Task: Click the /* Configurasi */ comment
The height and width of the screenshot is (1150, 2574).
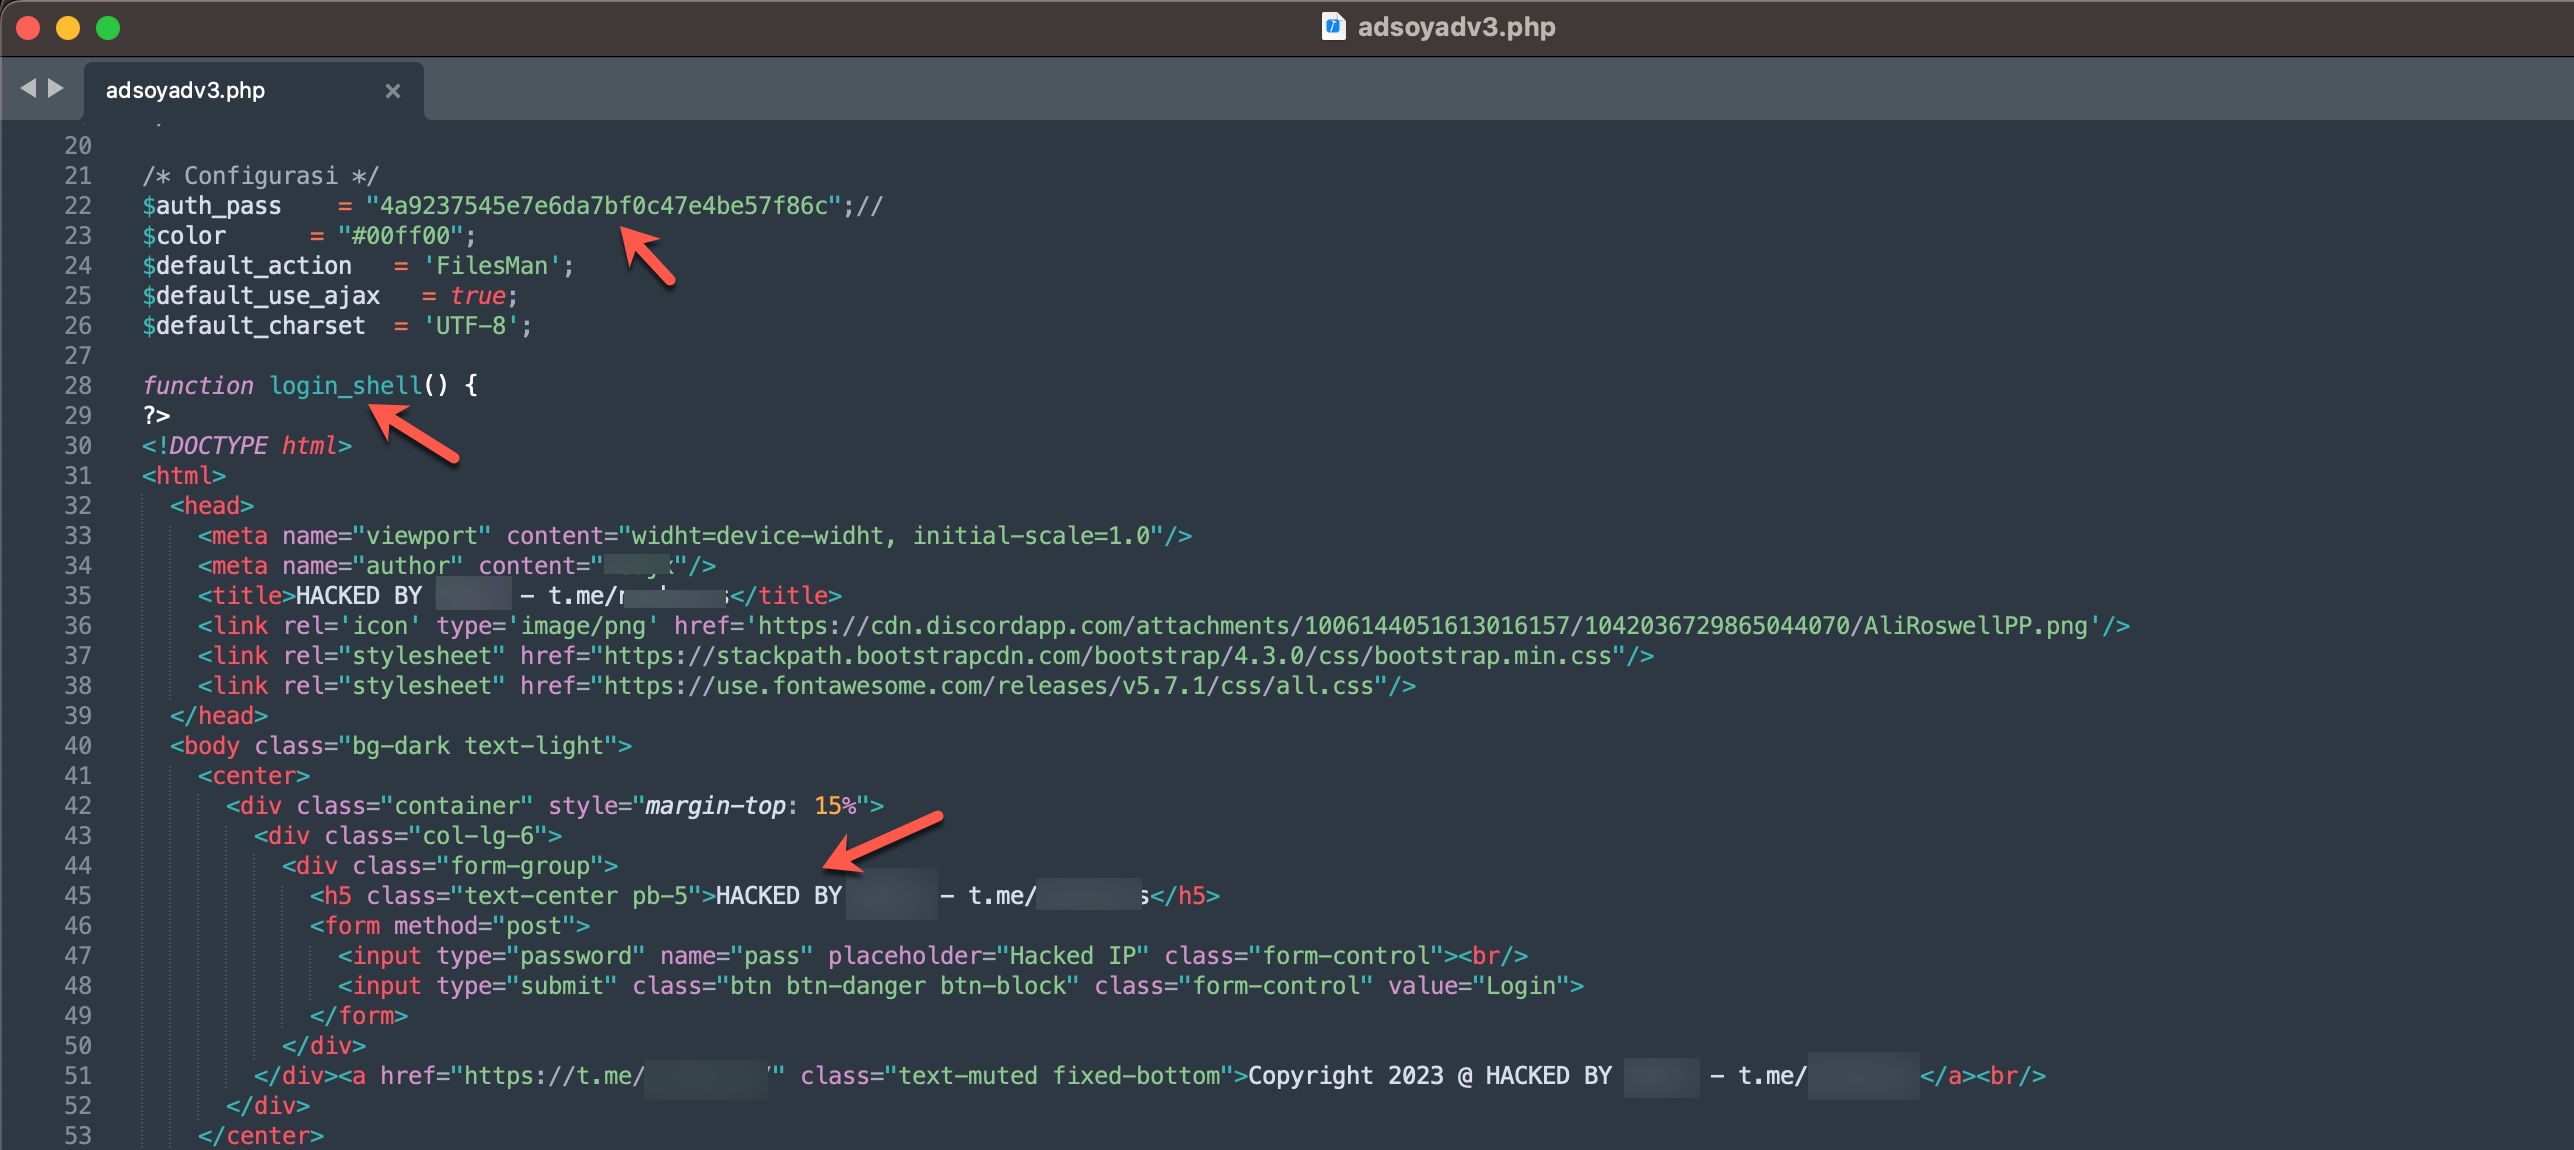Action: click(x=261, y=176)
